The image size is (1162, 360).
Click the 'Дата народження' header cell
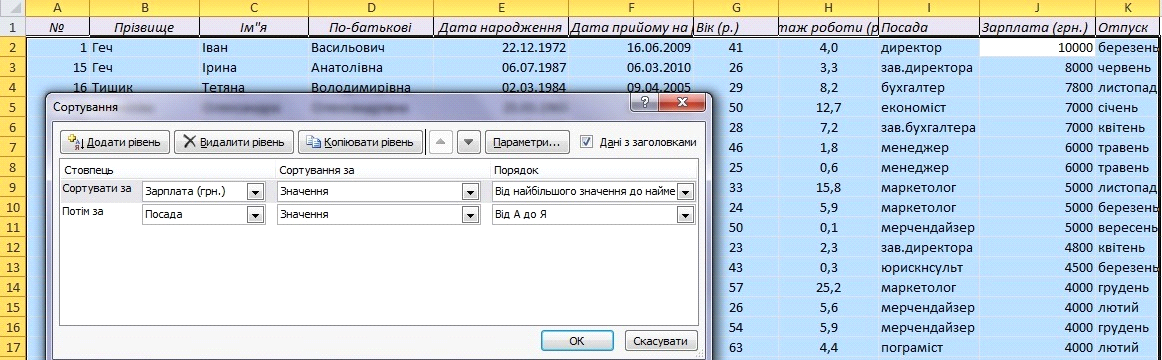point(502,27)
